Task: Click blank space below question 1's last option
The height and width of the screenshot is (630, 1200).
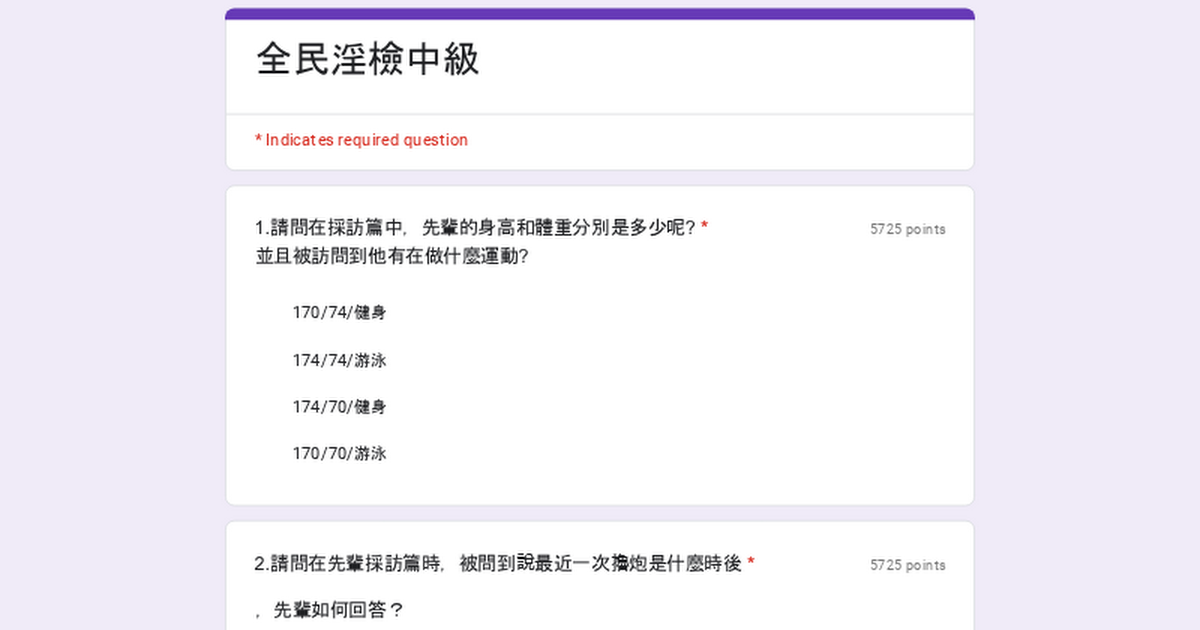Action: click(600, 487)
